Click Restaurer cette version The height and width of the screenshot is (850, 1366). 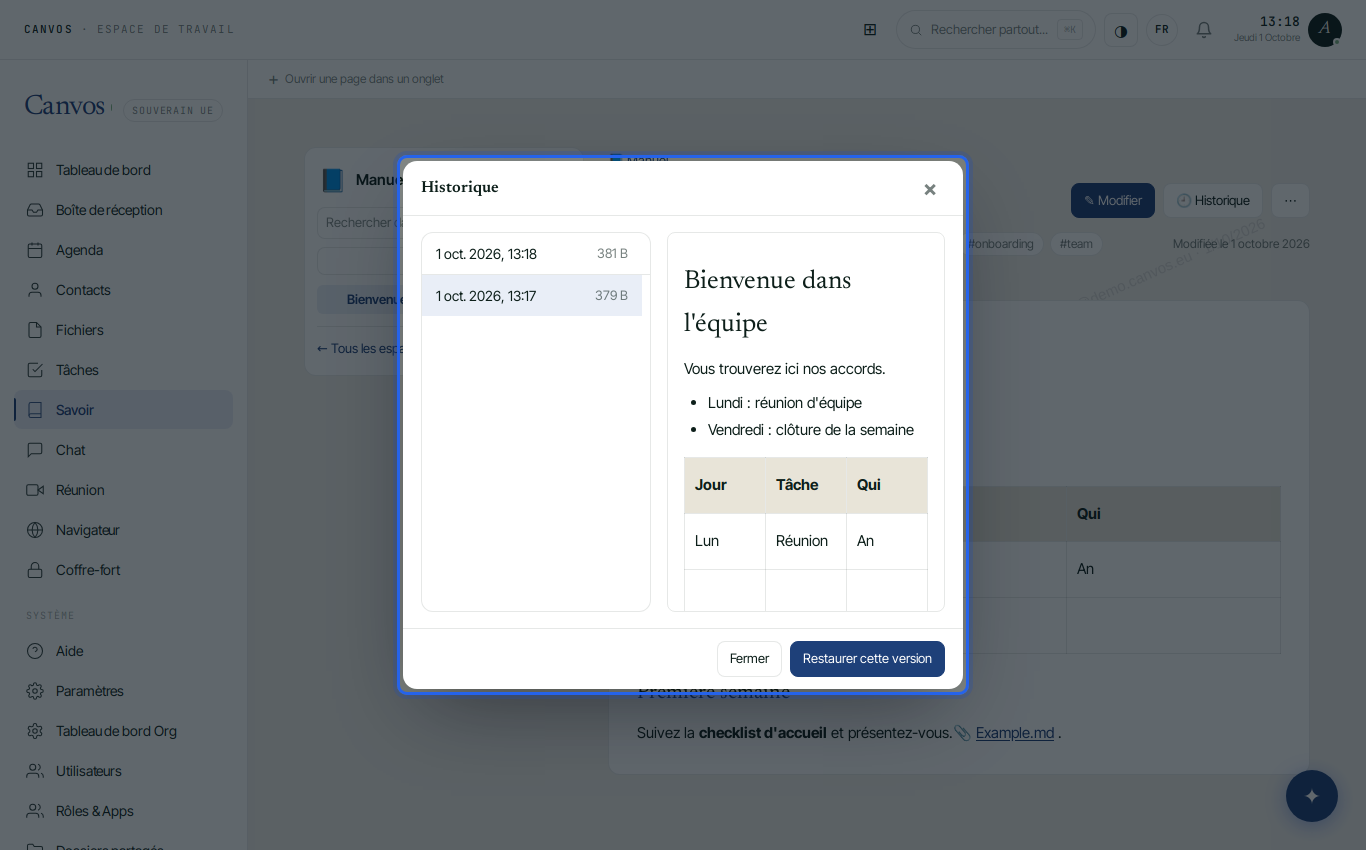[x=867, y=659]
